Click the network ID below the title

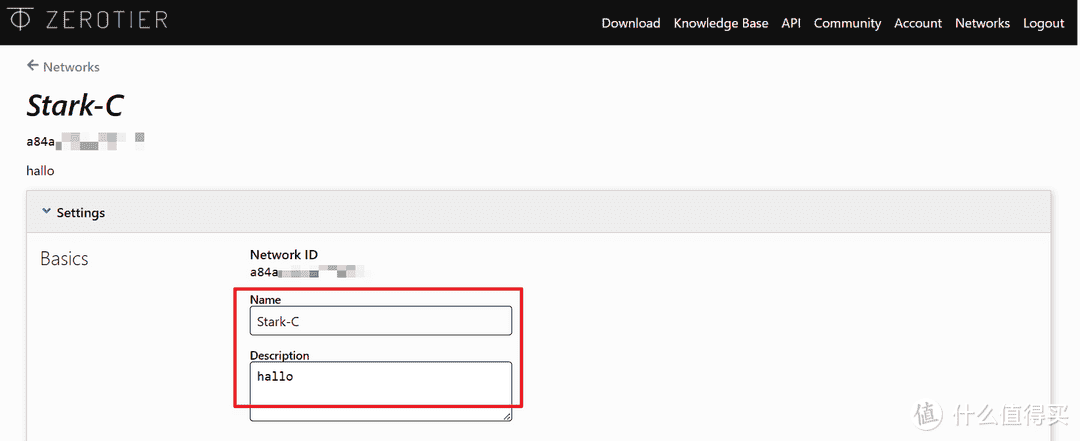click(85, 141)
